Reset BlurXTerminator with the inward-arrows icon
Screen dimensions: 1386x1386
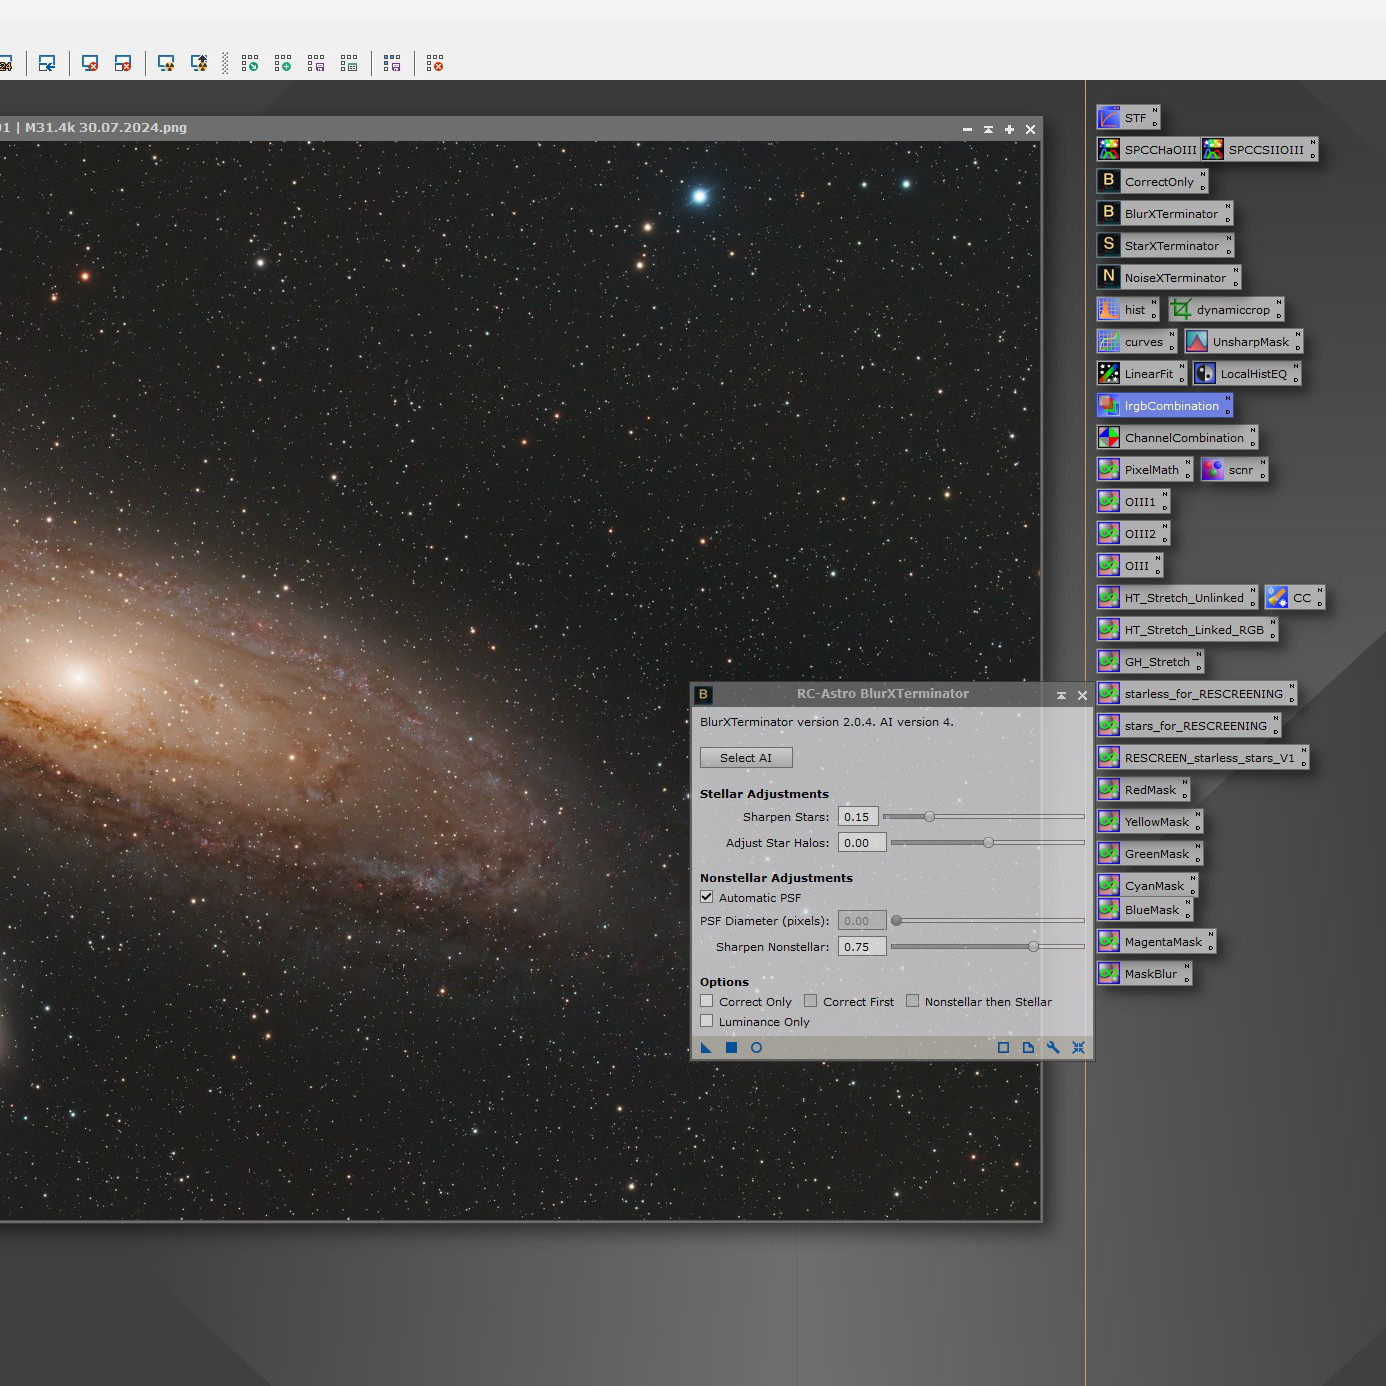coord(1078,1048)
